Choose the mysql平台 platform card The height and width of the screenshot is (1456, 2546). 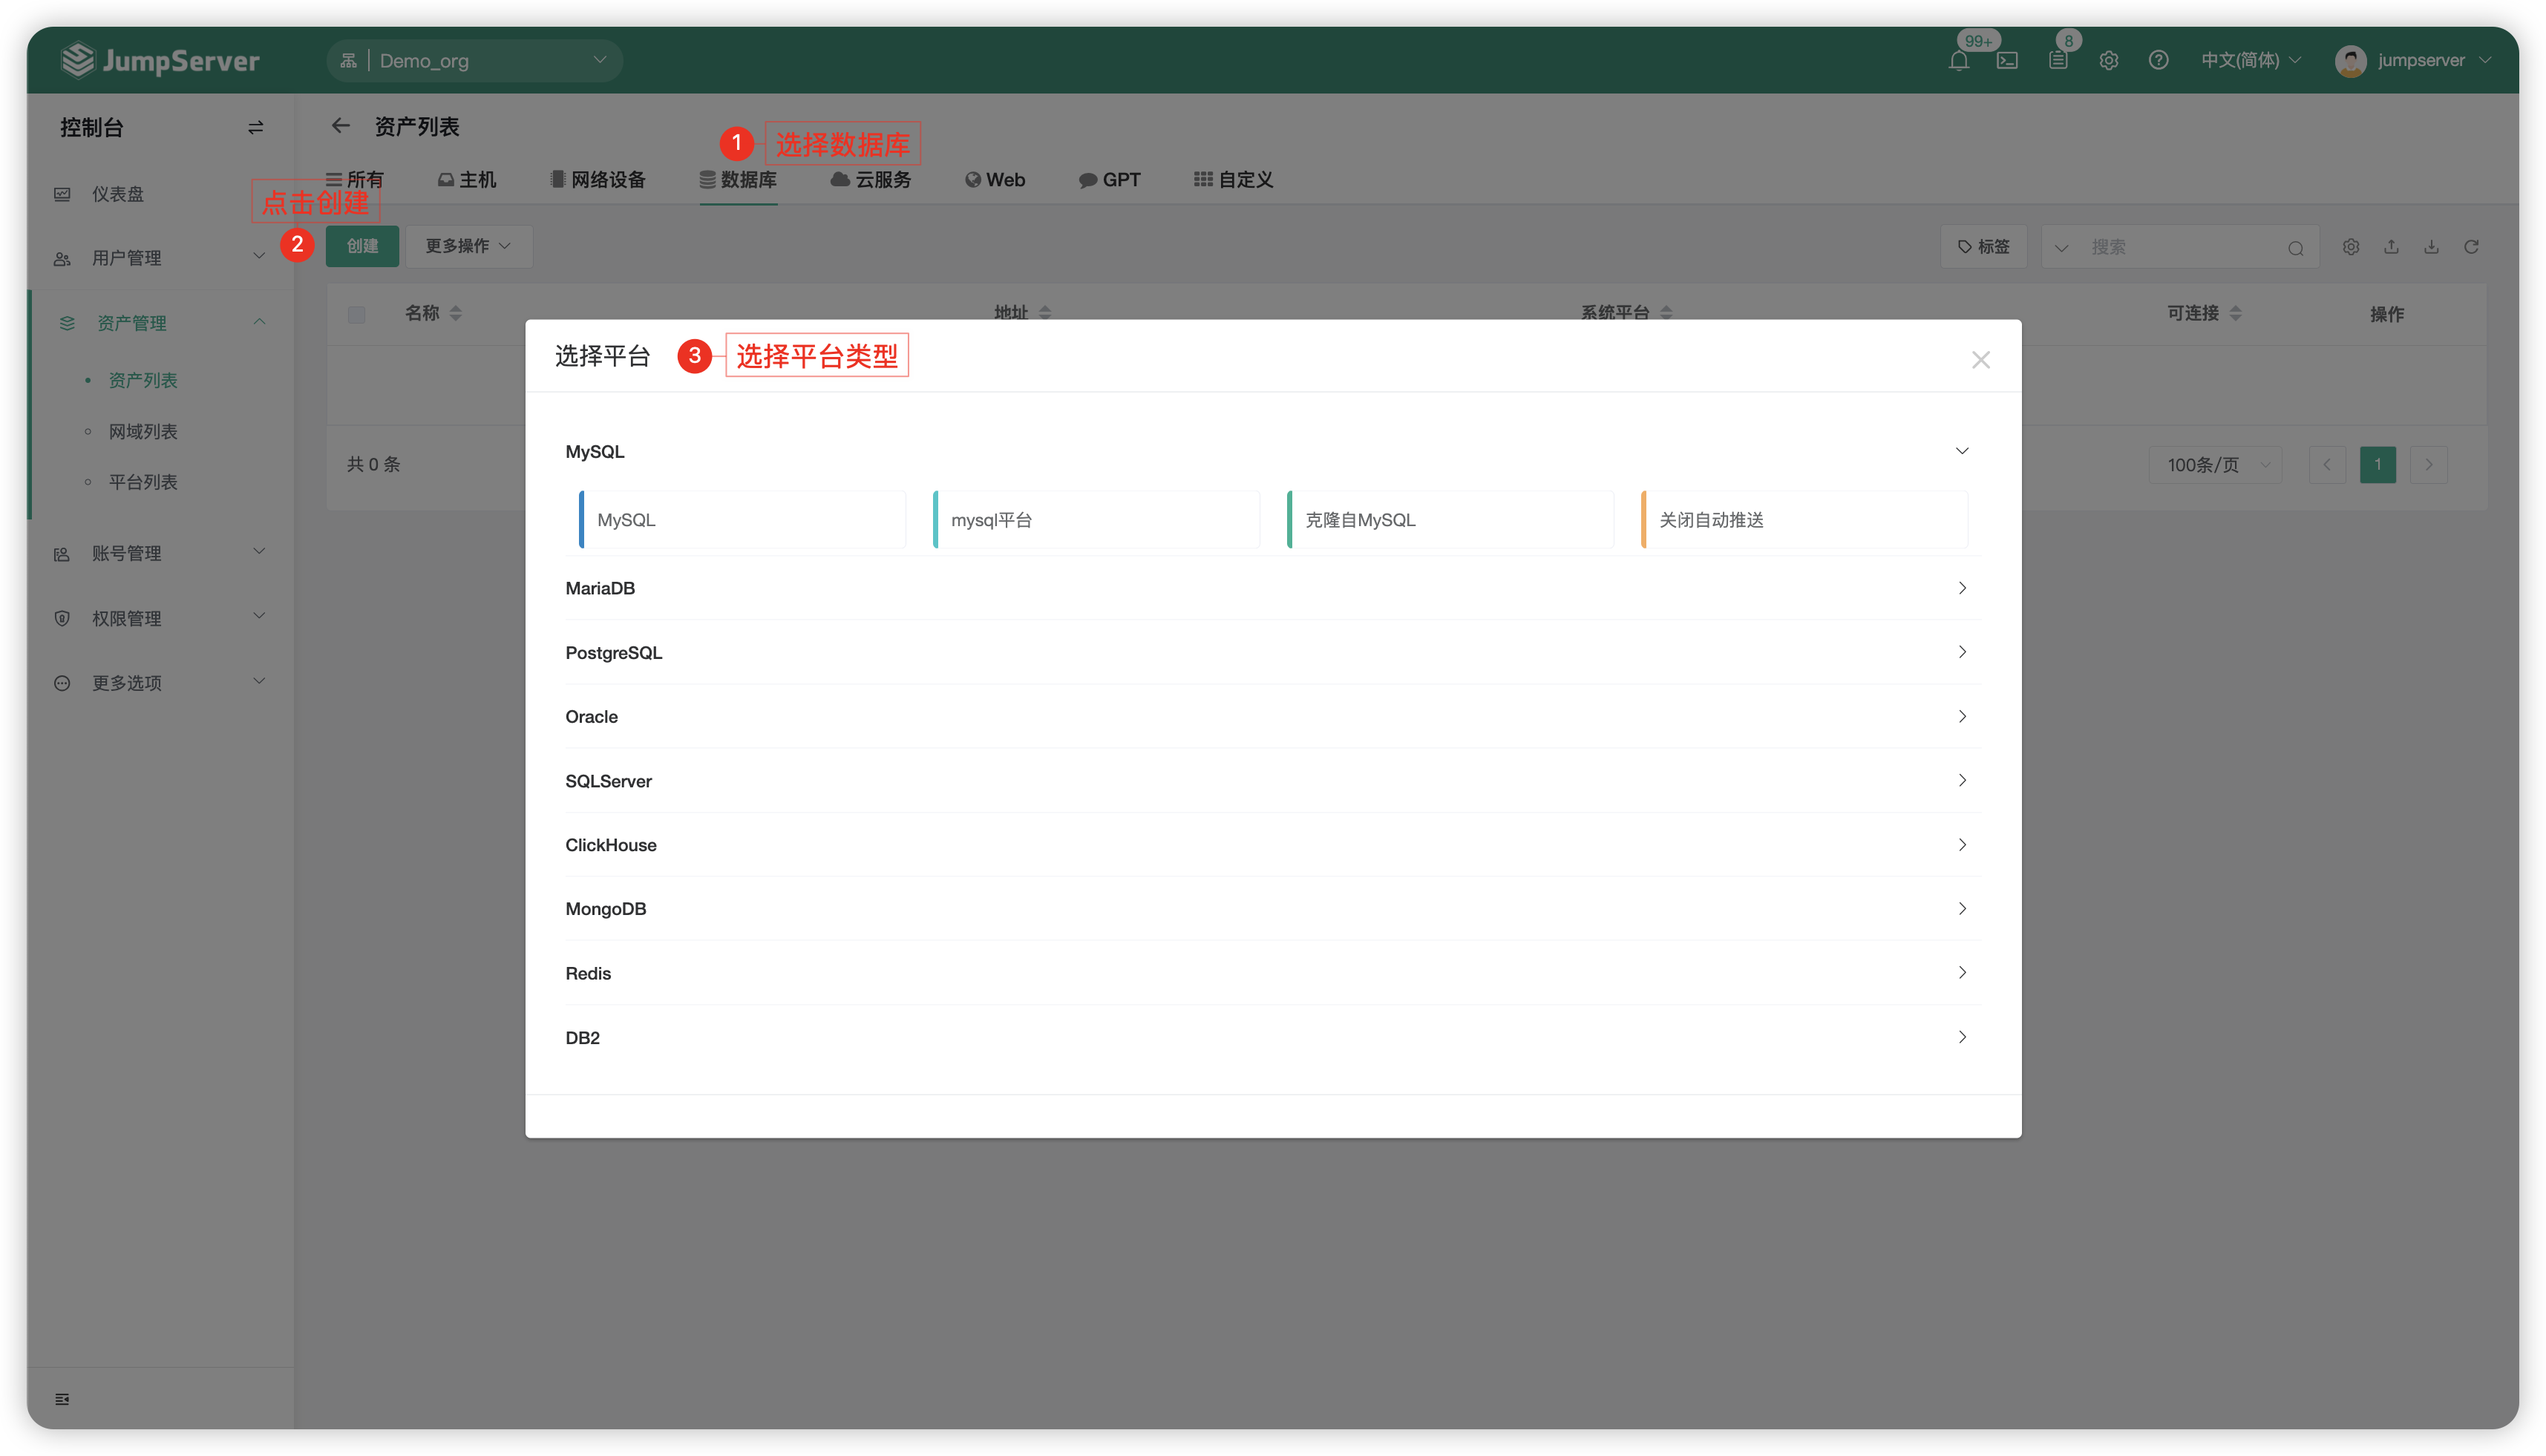coord(1097,520)
